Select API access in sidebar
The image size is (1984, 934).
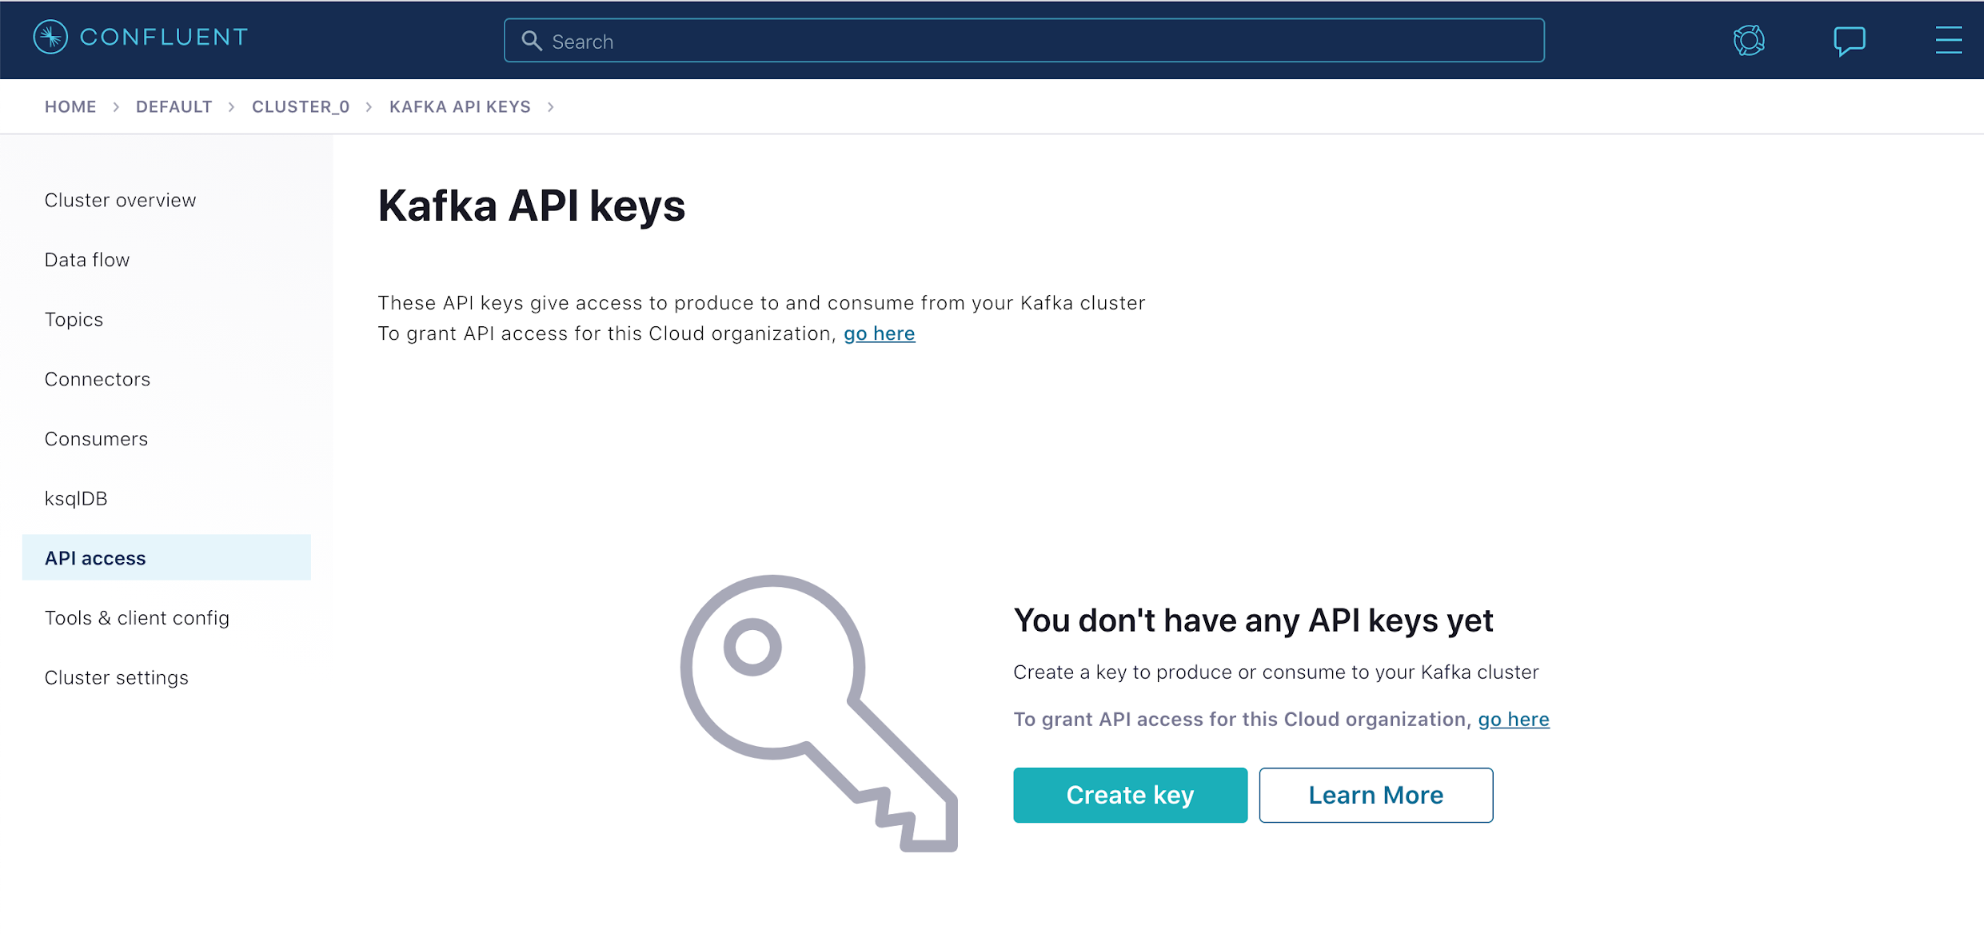(166, 558)
